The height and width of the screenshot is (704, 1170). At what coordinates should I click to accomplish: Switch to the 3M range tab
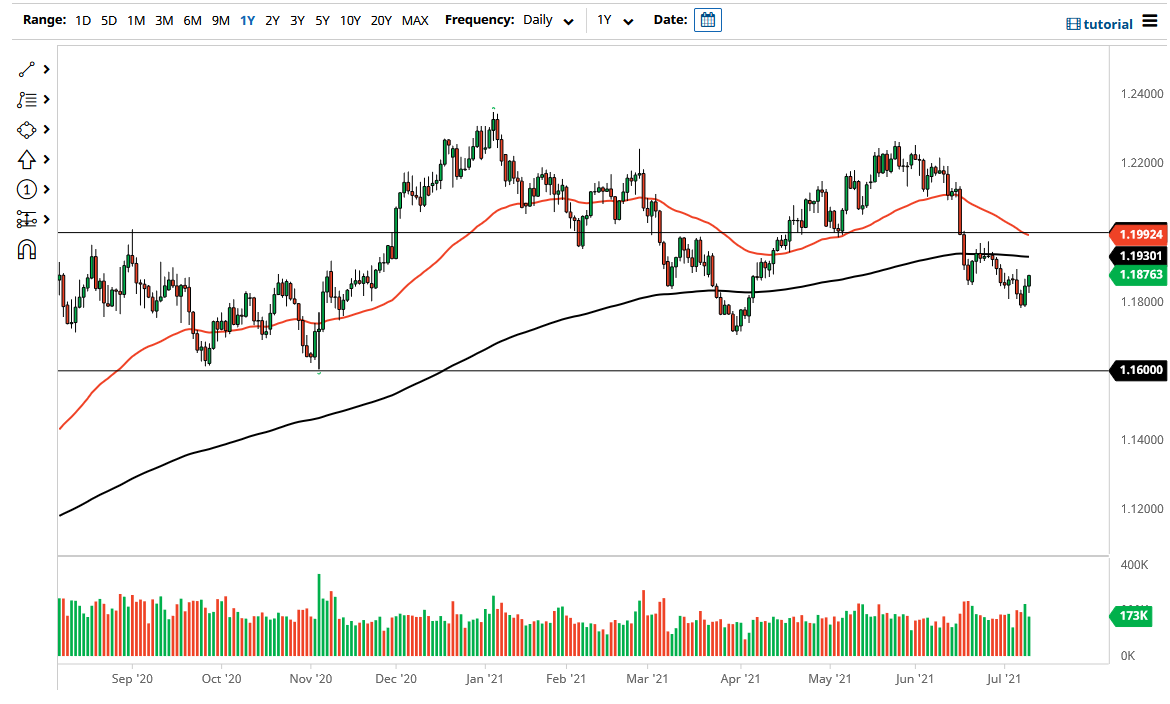(163, 19)
